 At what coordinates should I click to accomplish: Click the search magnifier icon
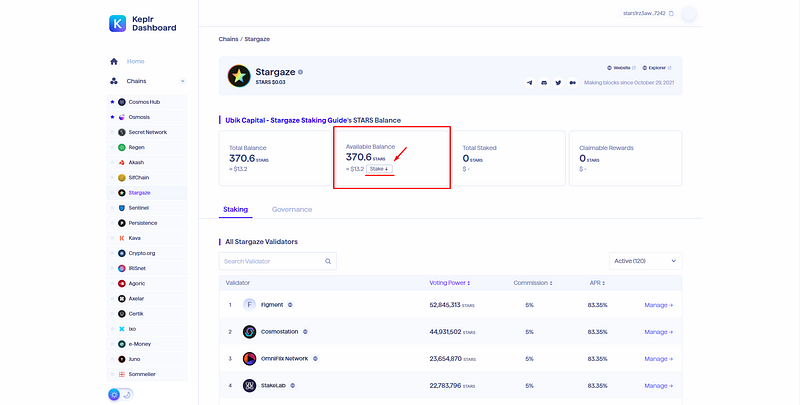click(328, 261)
